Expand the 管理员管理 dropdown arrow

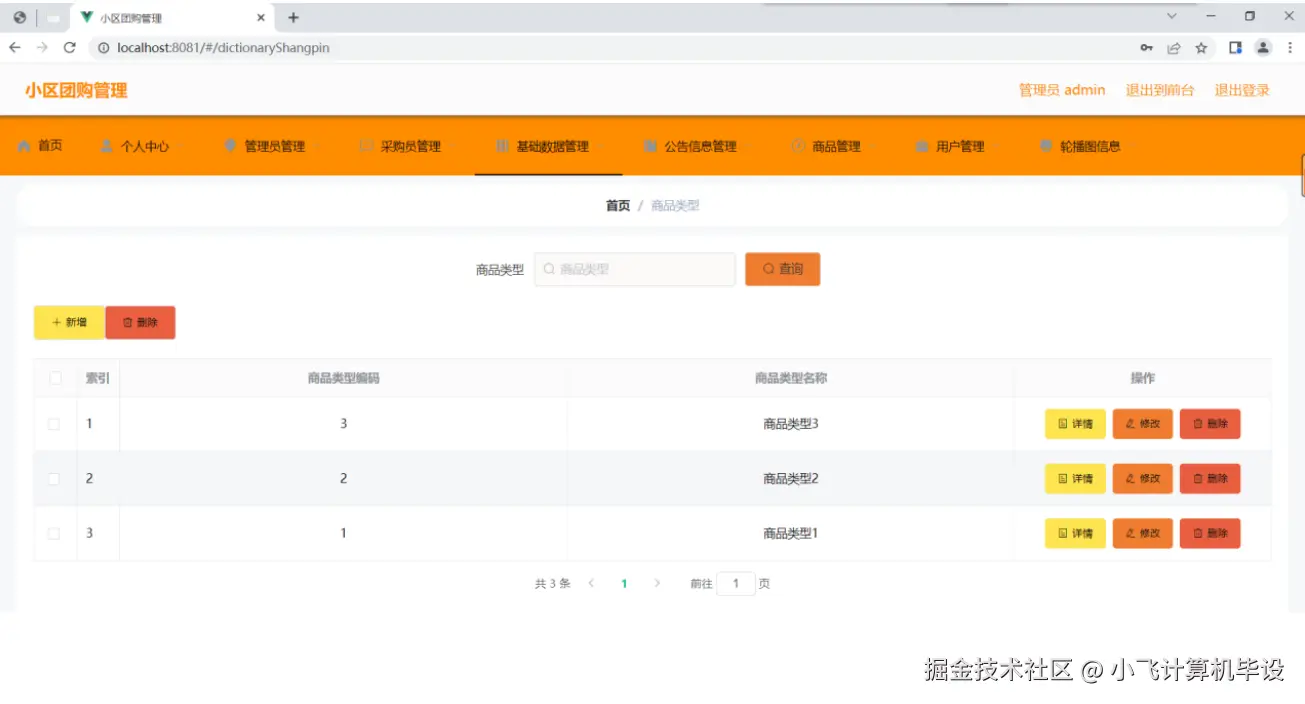click(316, 145)
